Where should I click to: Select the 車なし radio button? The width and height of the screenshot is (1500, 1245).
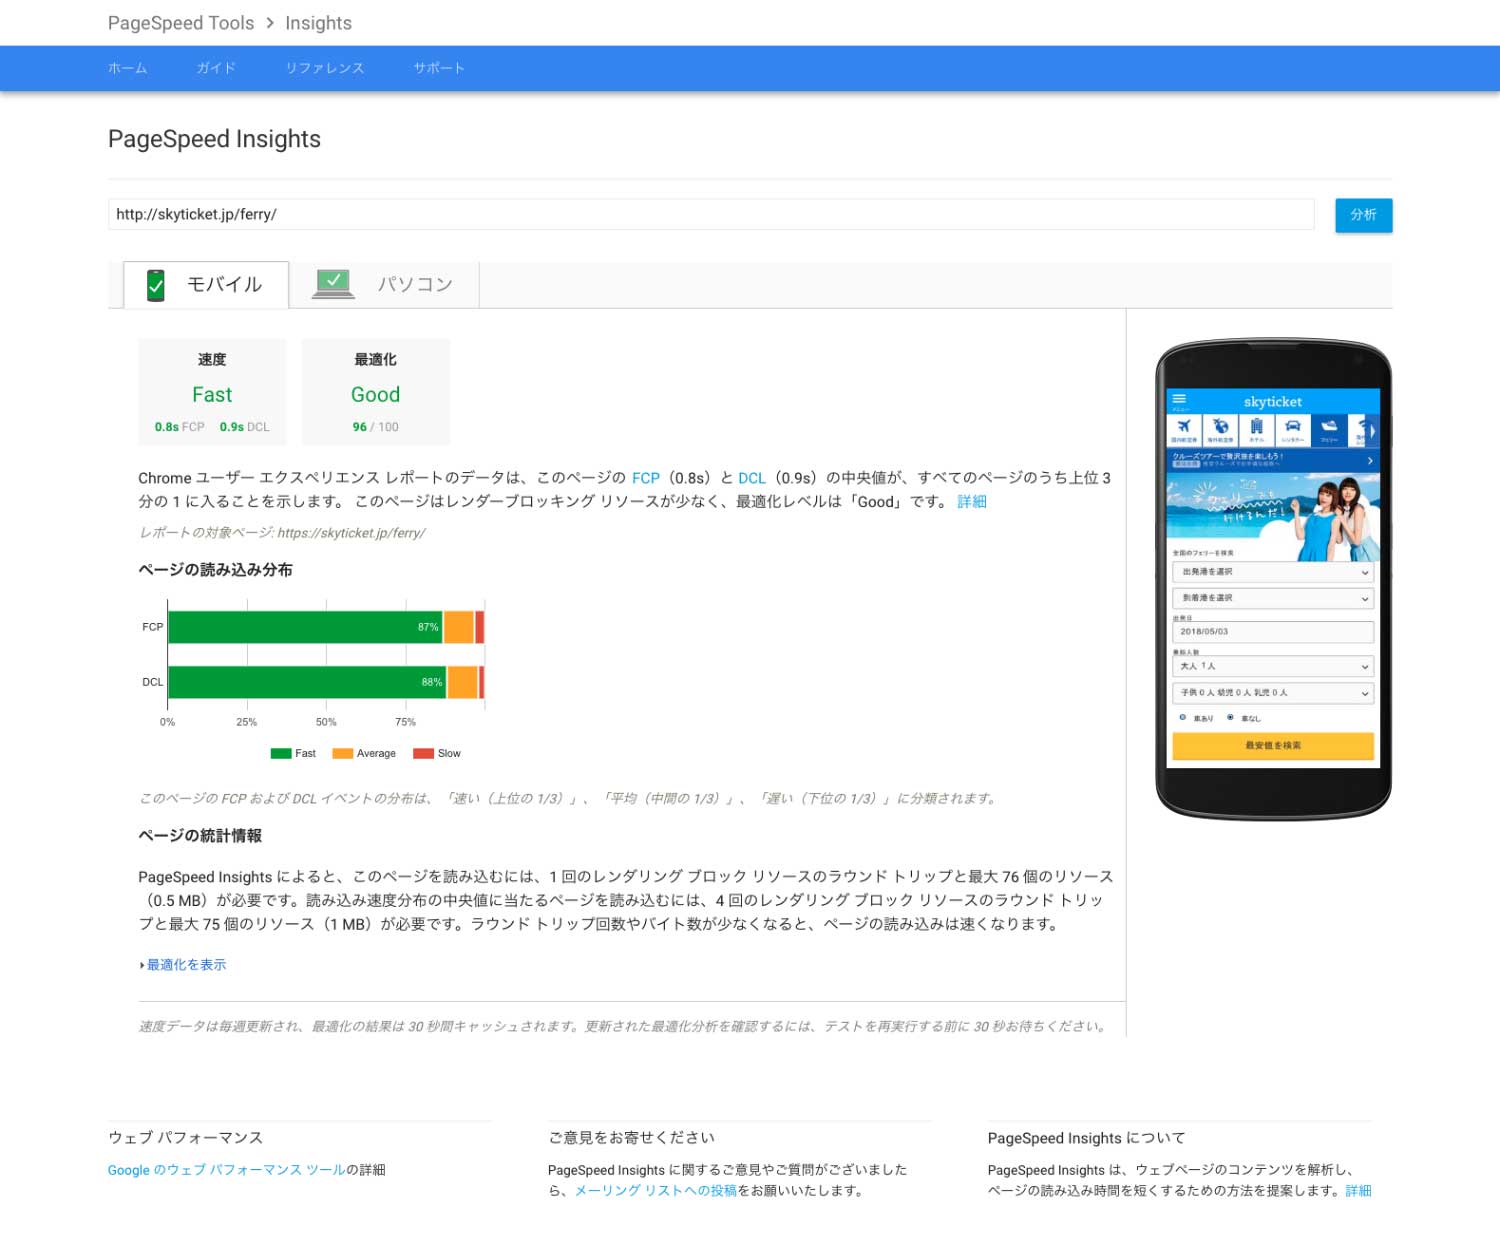(1230, 718)
